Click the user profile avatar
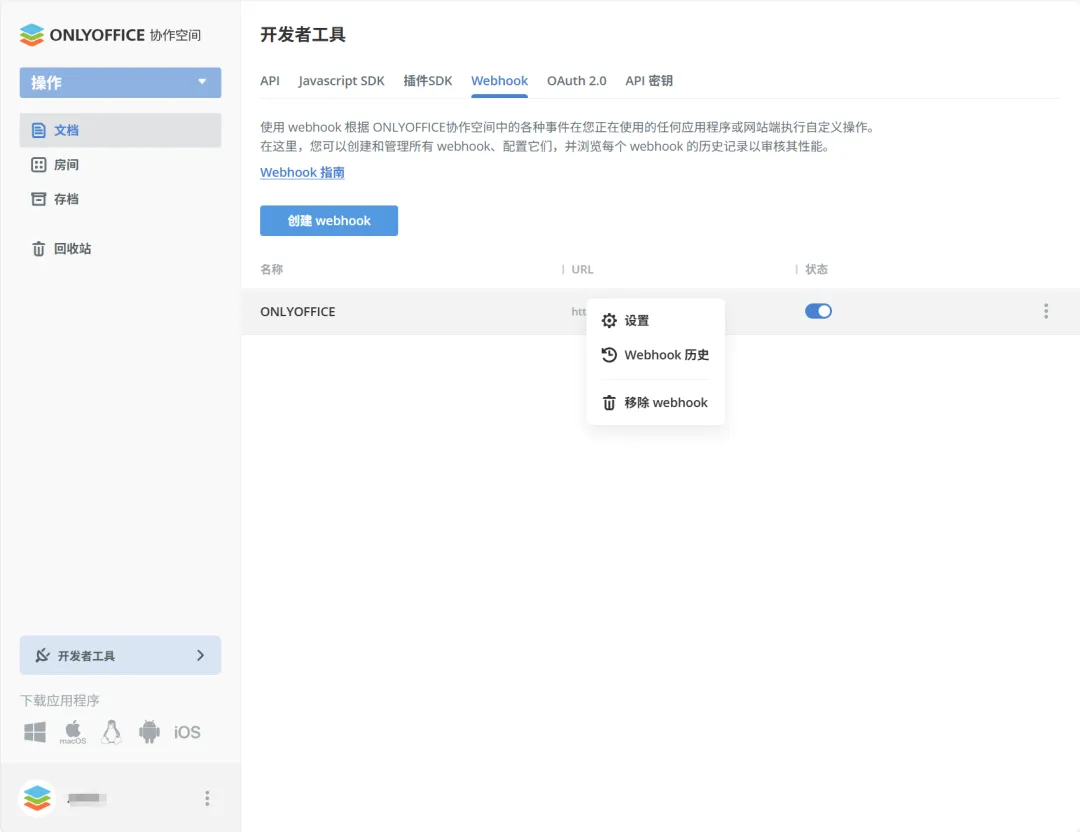Image resolution: width=1080 pixels, height=832 pixels. (37, 798)
